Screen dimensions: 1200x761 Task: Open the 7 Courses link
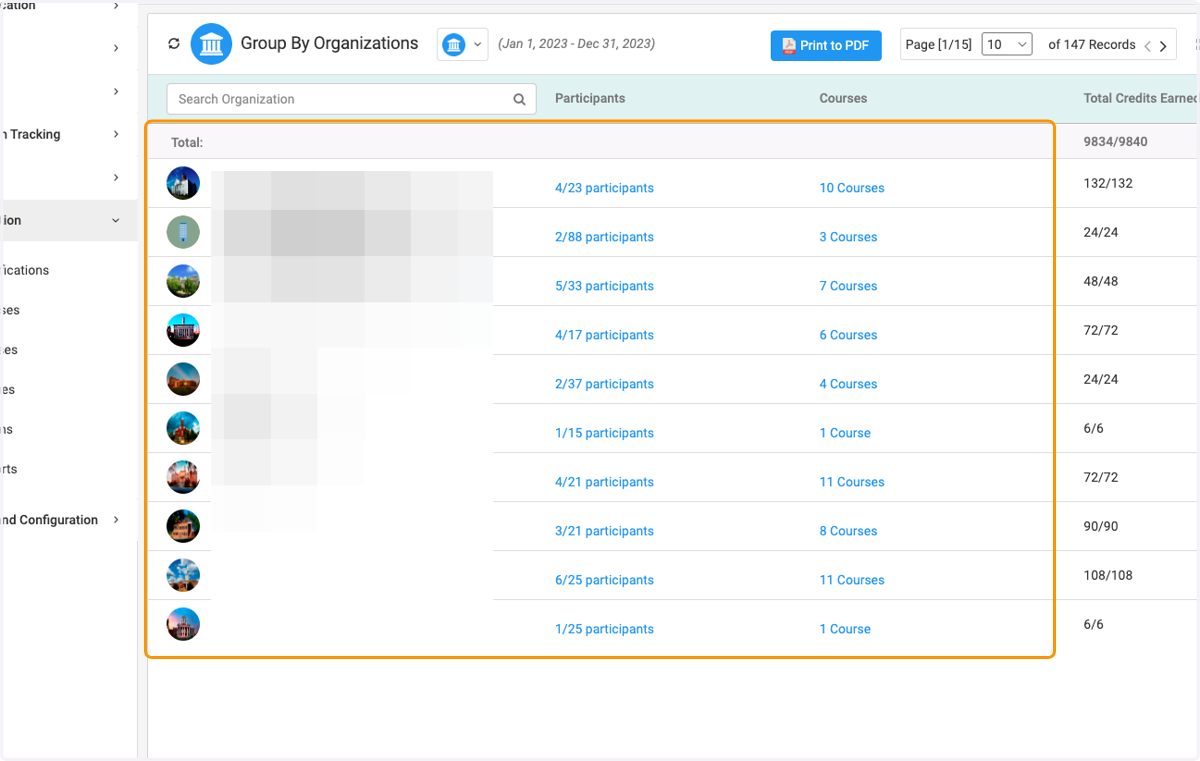click(x=848, y=286)
